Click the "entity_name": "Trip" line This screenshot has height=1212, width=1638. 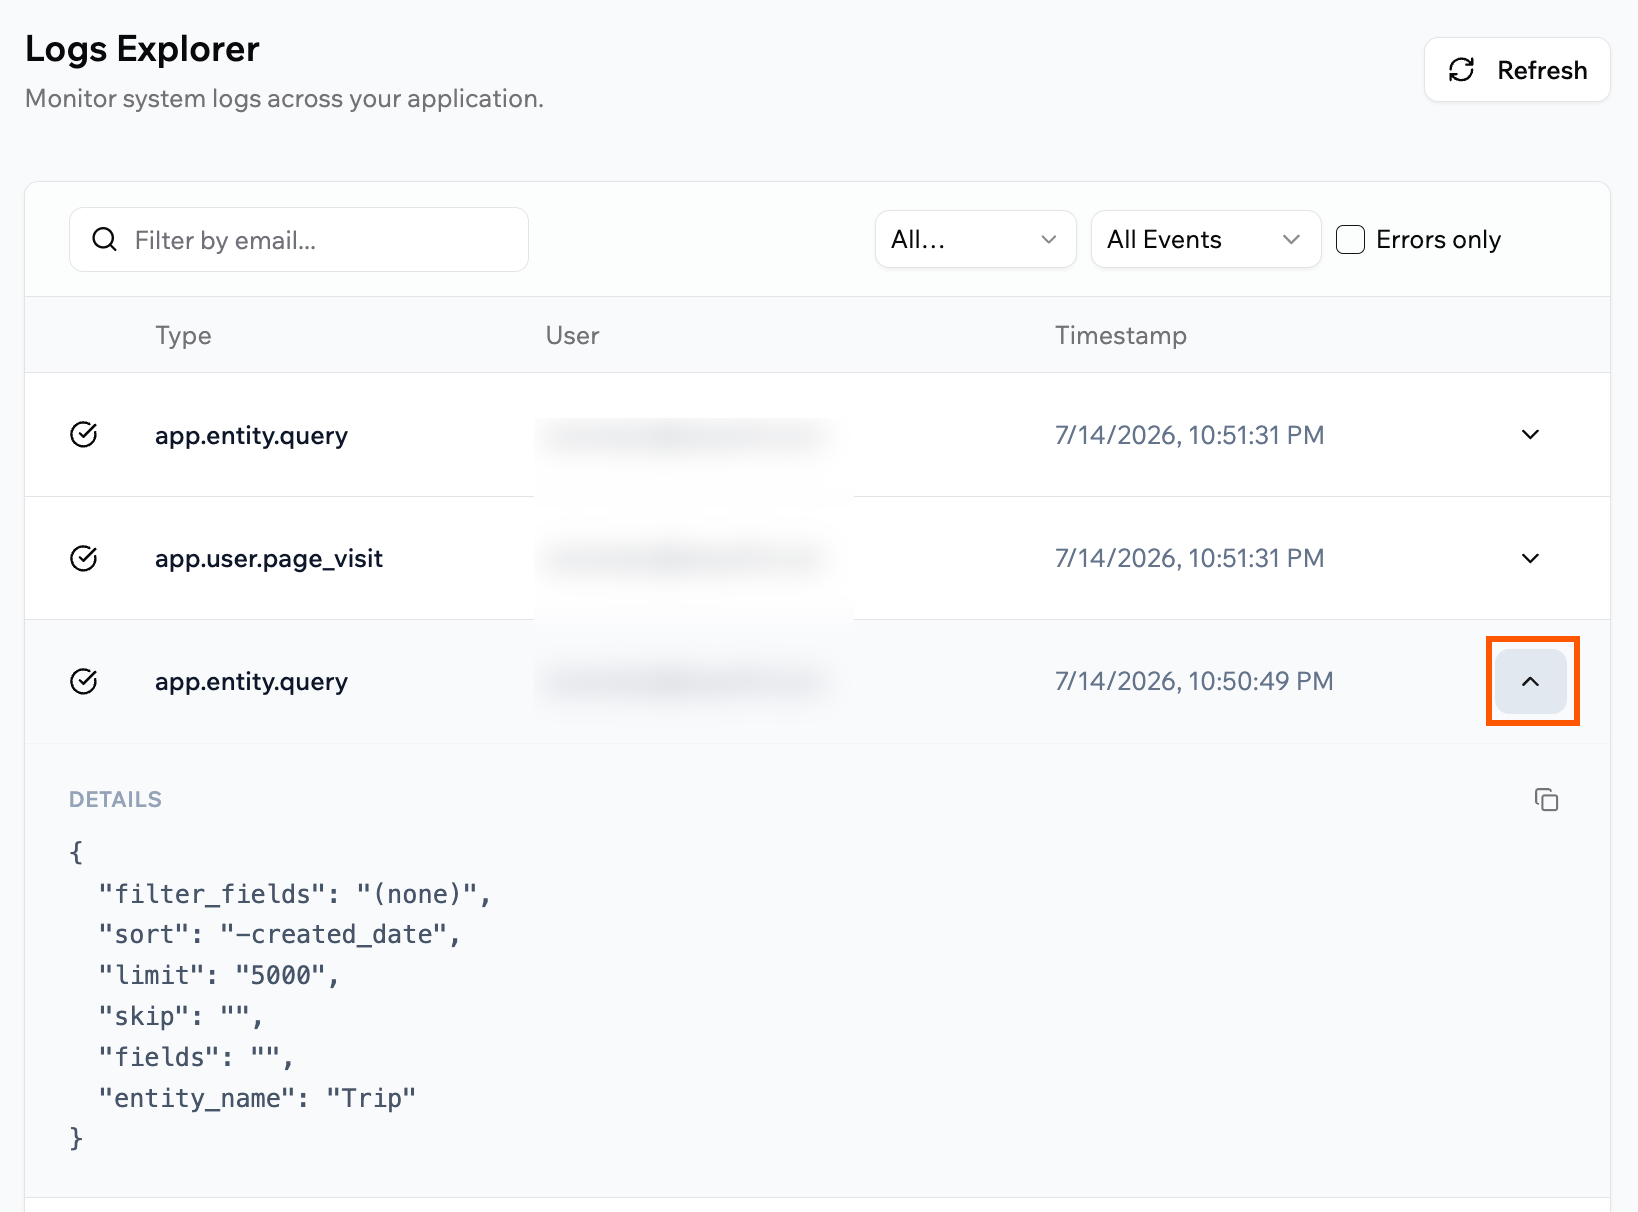pyautogui.click(x=257, y=1098)
